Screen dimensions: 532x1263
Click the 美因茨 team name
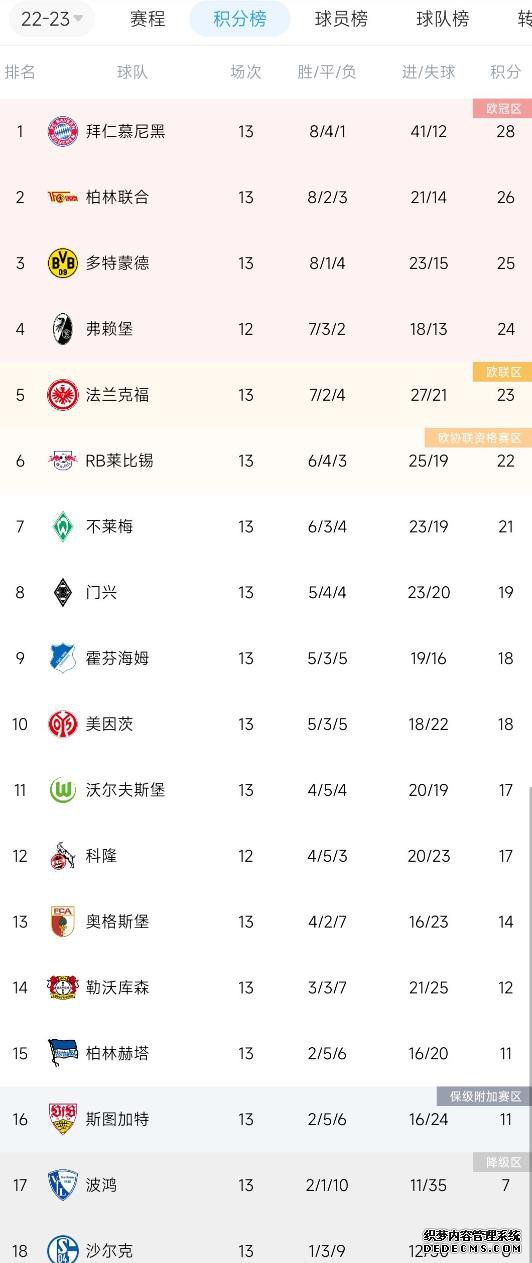[x=109, y=724]
